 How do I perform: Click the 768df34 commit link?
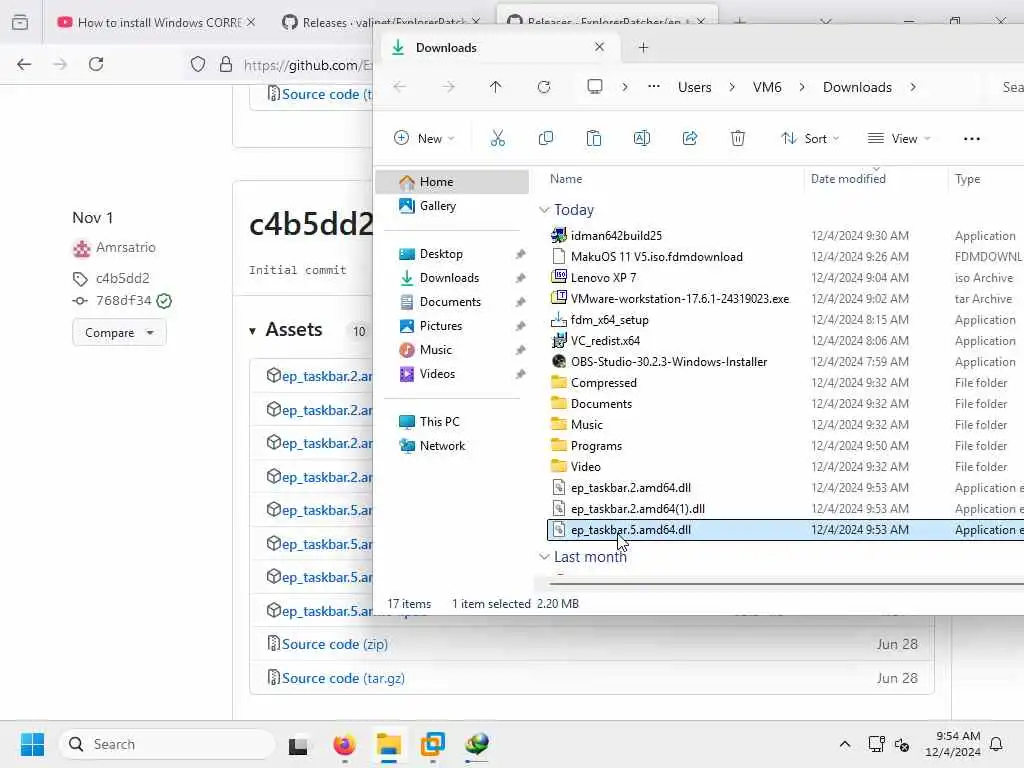pyautogui.click(x=123, y=300)
